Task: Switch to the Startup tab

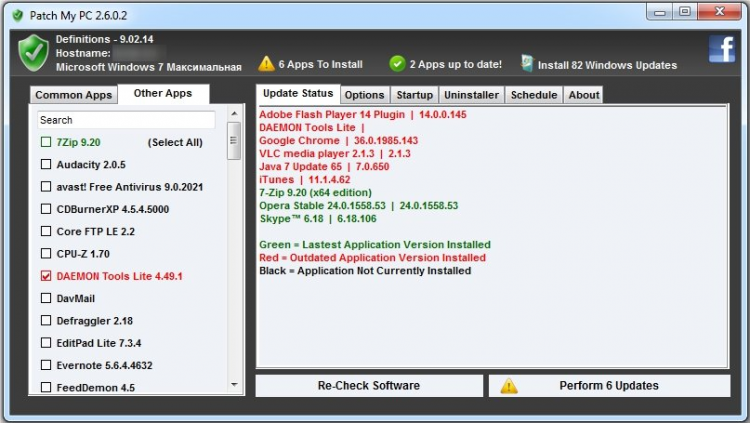Action: point(414,95)
